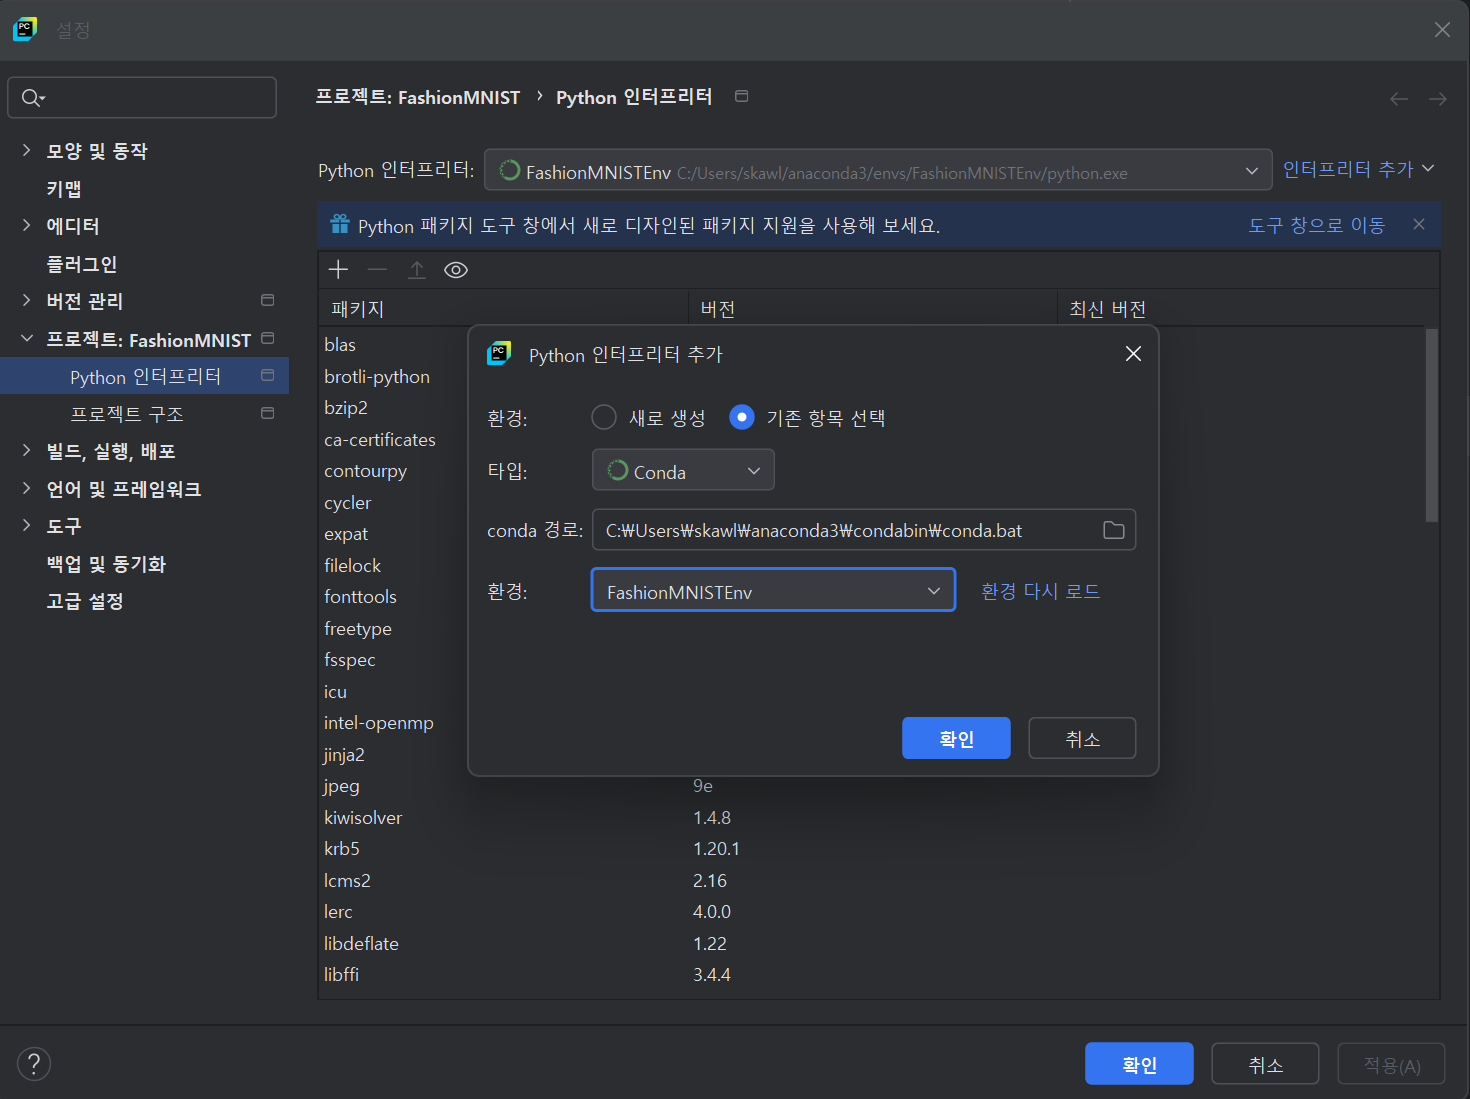Collapse the 프로젝트: FashionMNIST tree node

(26, 338)
